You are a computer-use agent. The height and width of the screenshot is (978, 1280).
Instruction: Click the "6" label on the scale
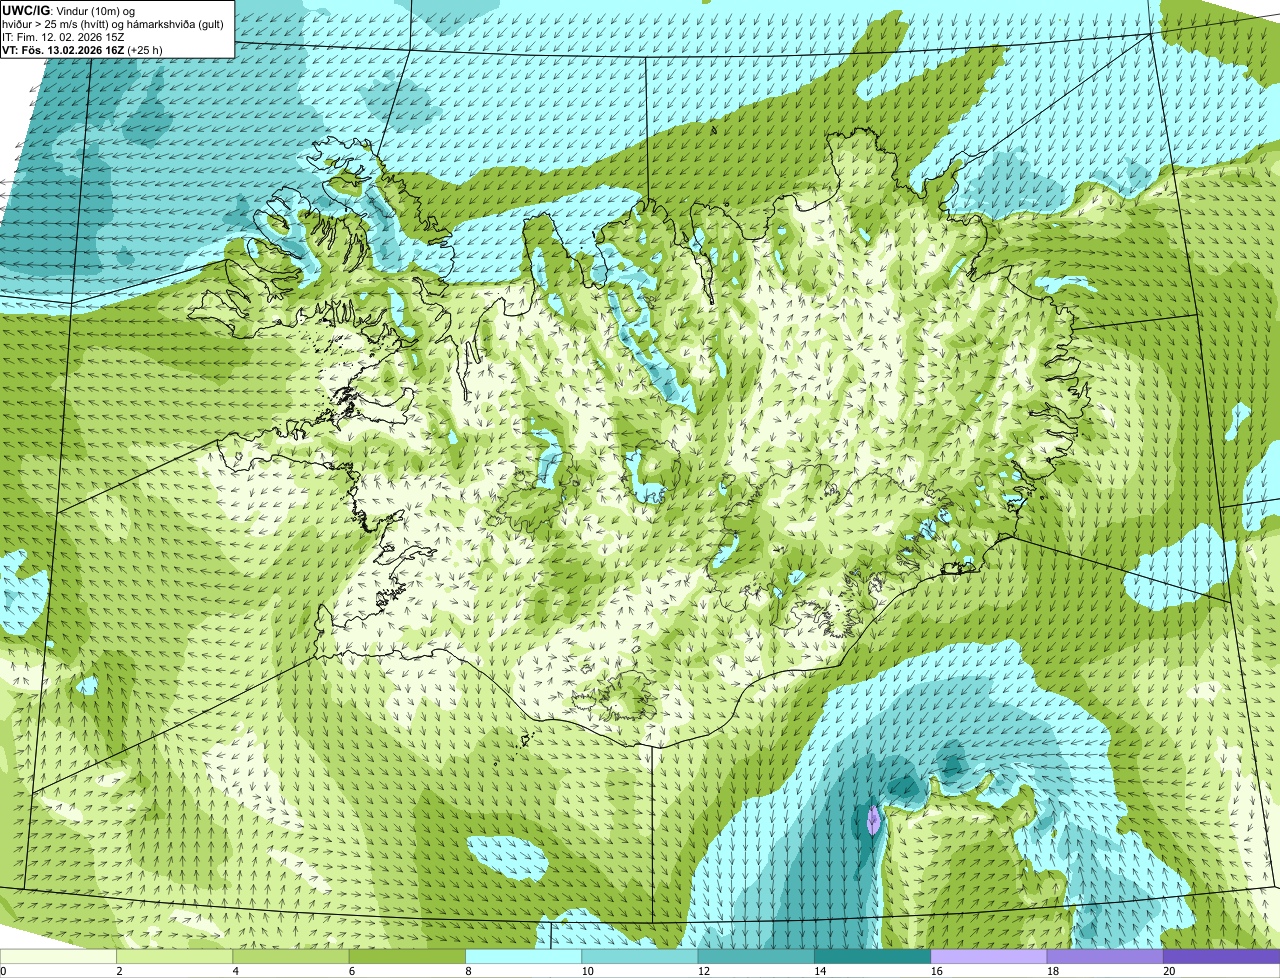[351, 971]
